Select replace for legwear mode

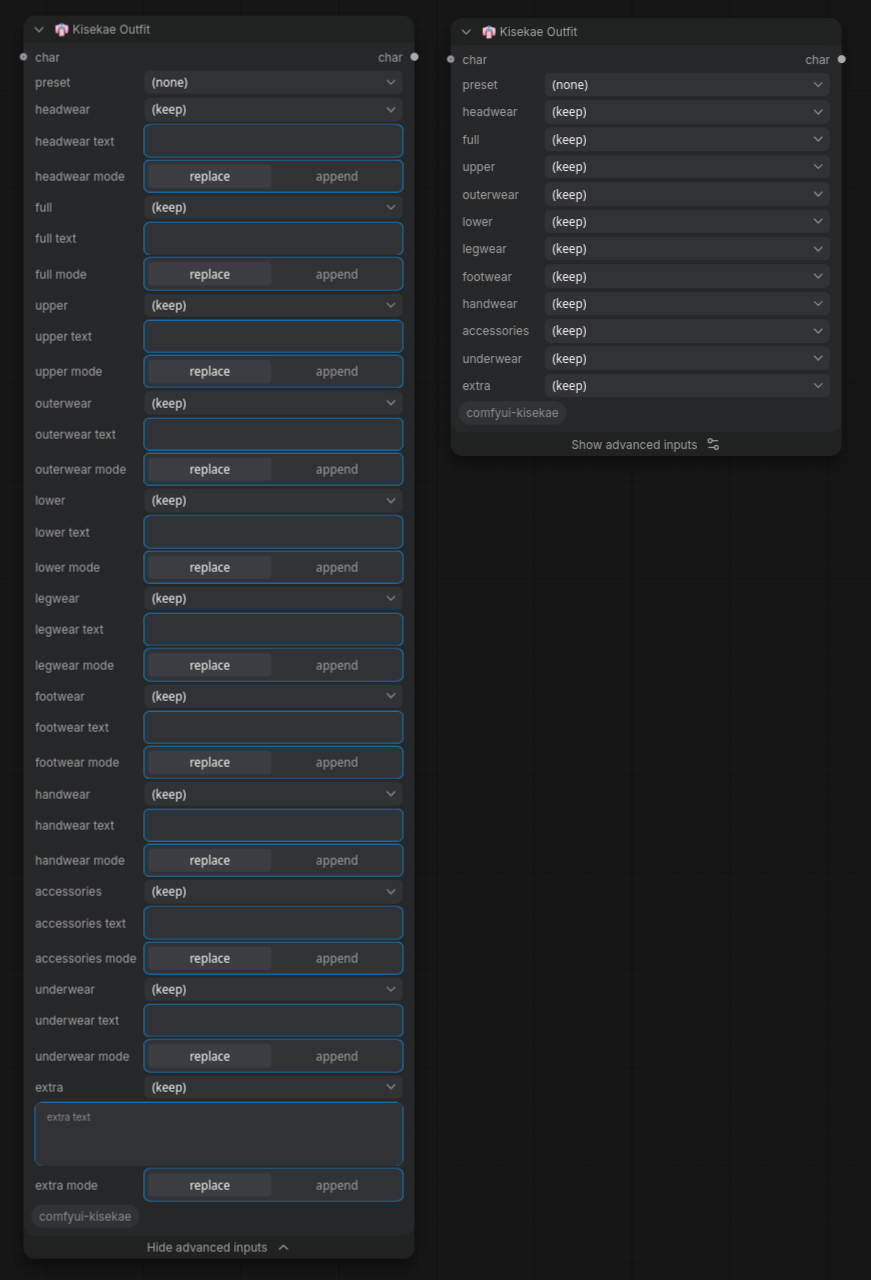point(210,665)
